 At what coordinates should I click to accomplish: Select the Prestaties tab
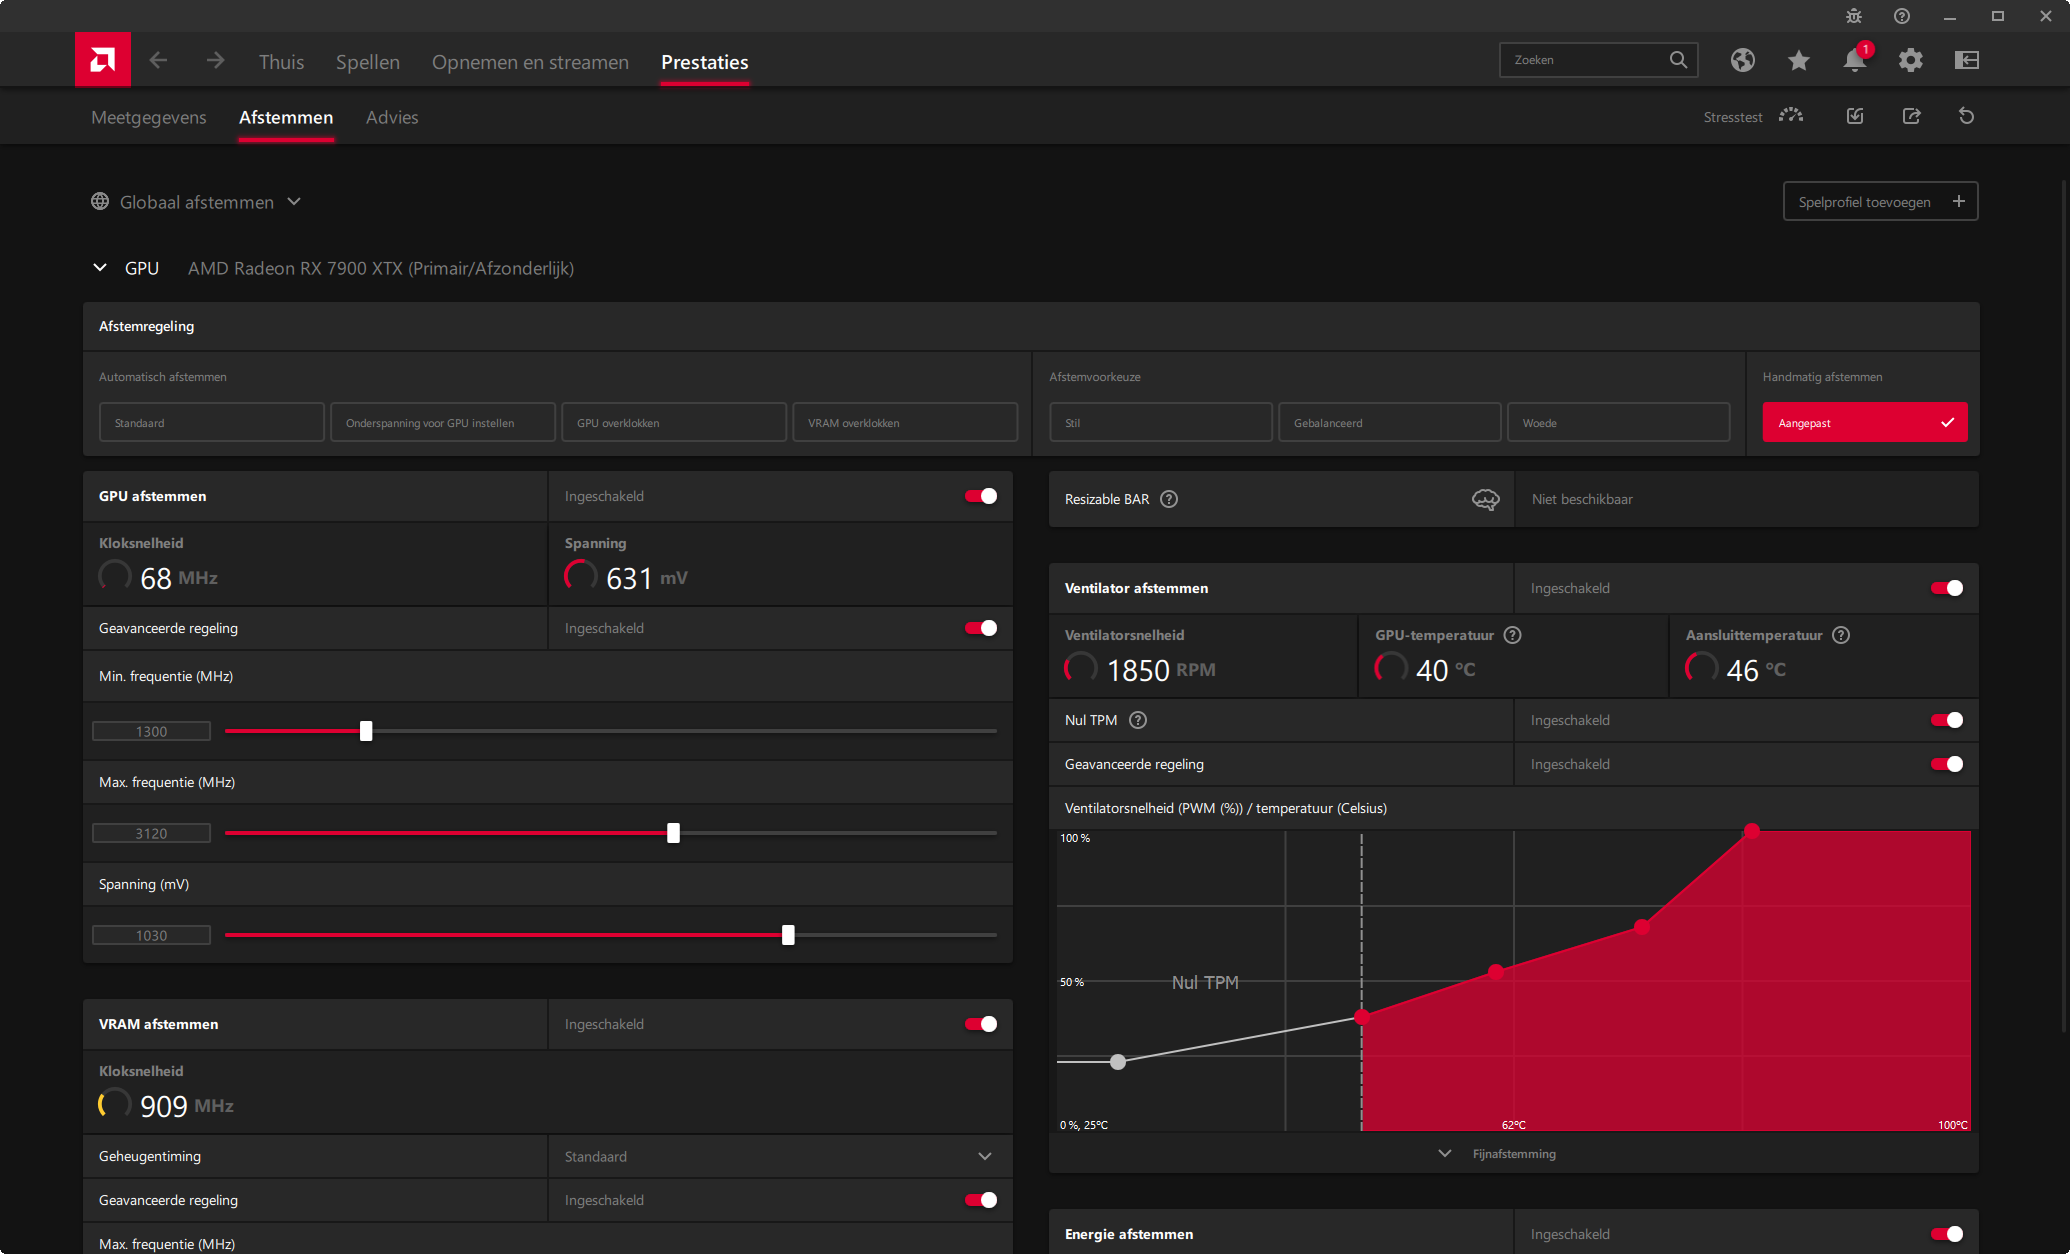coord(704,62)
